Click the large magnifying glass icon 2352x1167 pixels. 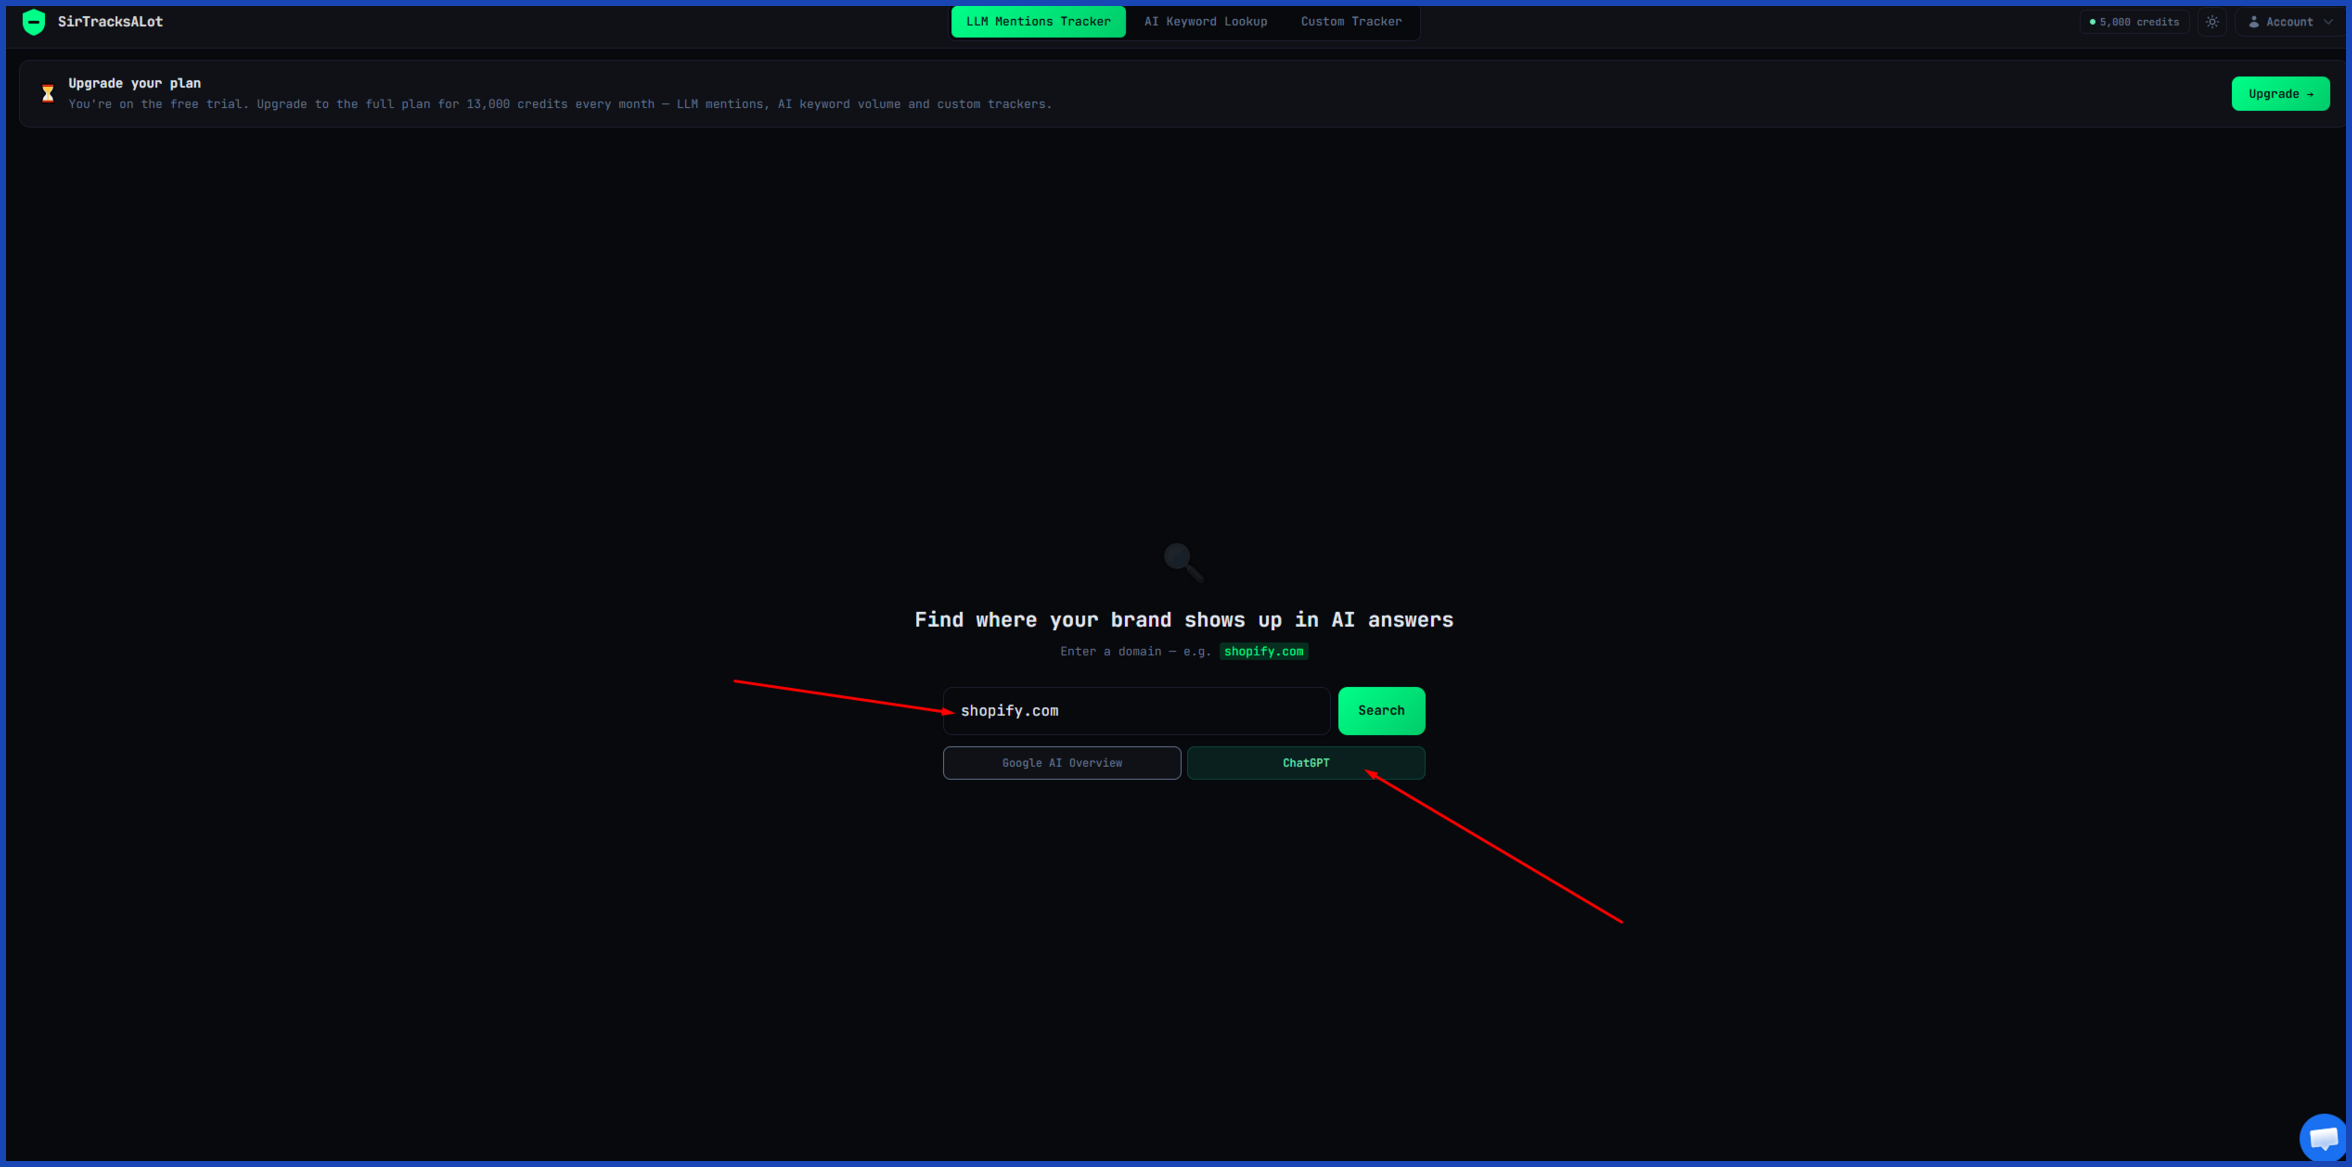coord(1183,562)
